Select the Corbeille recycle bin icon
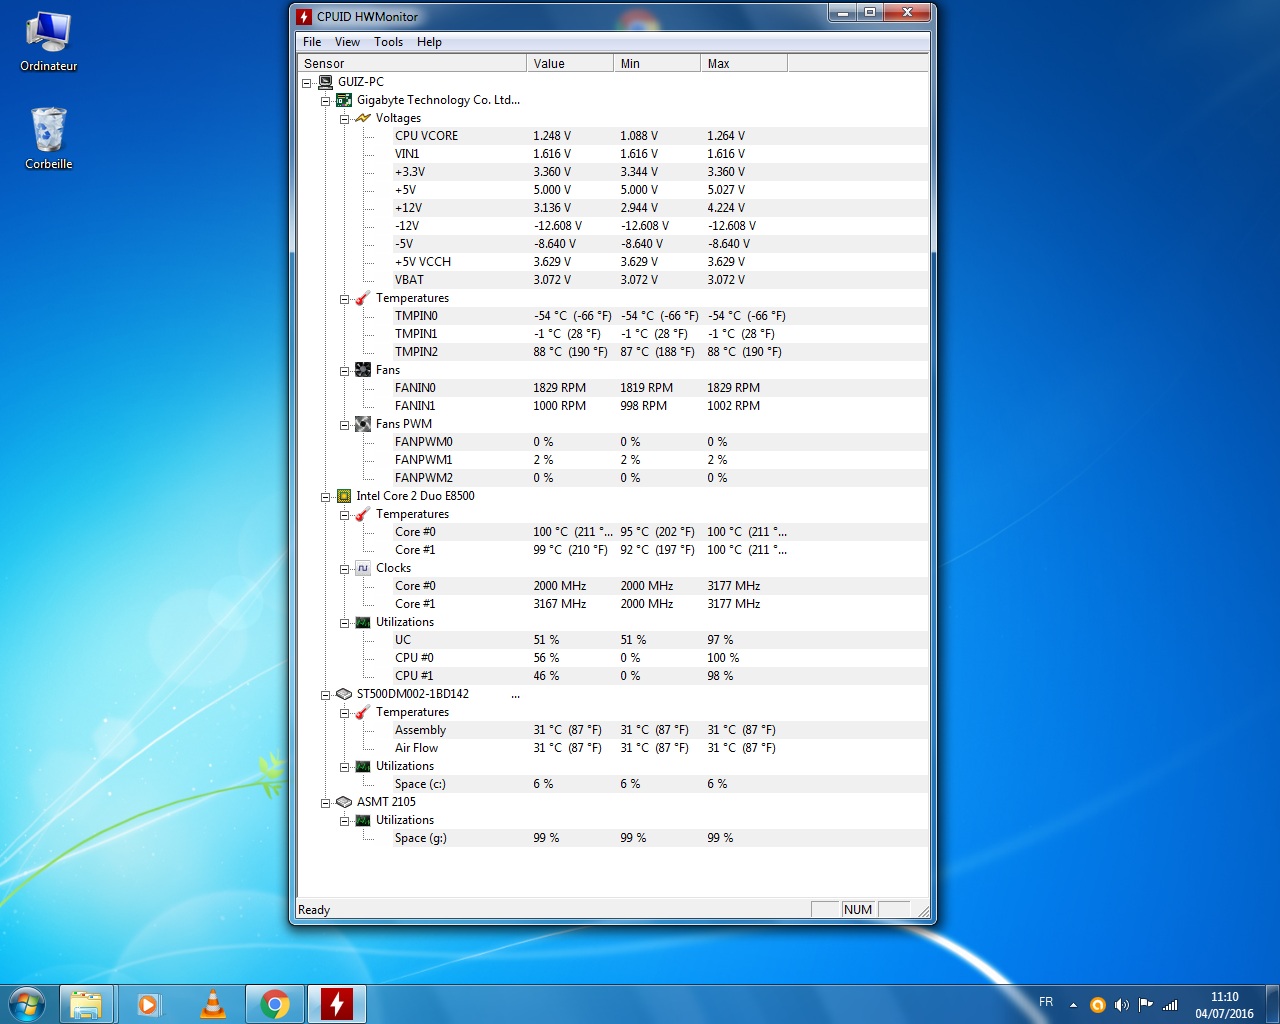This screenshot has height=1024, width=1280. tap(48, 139)
